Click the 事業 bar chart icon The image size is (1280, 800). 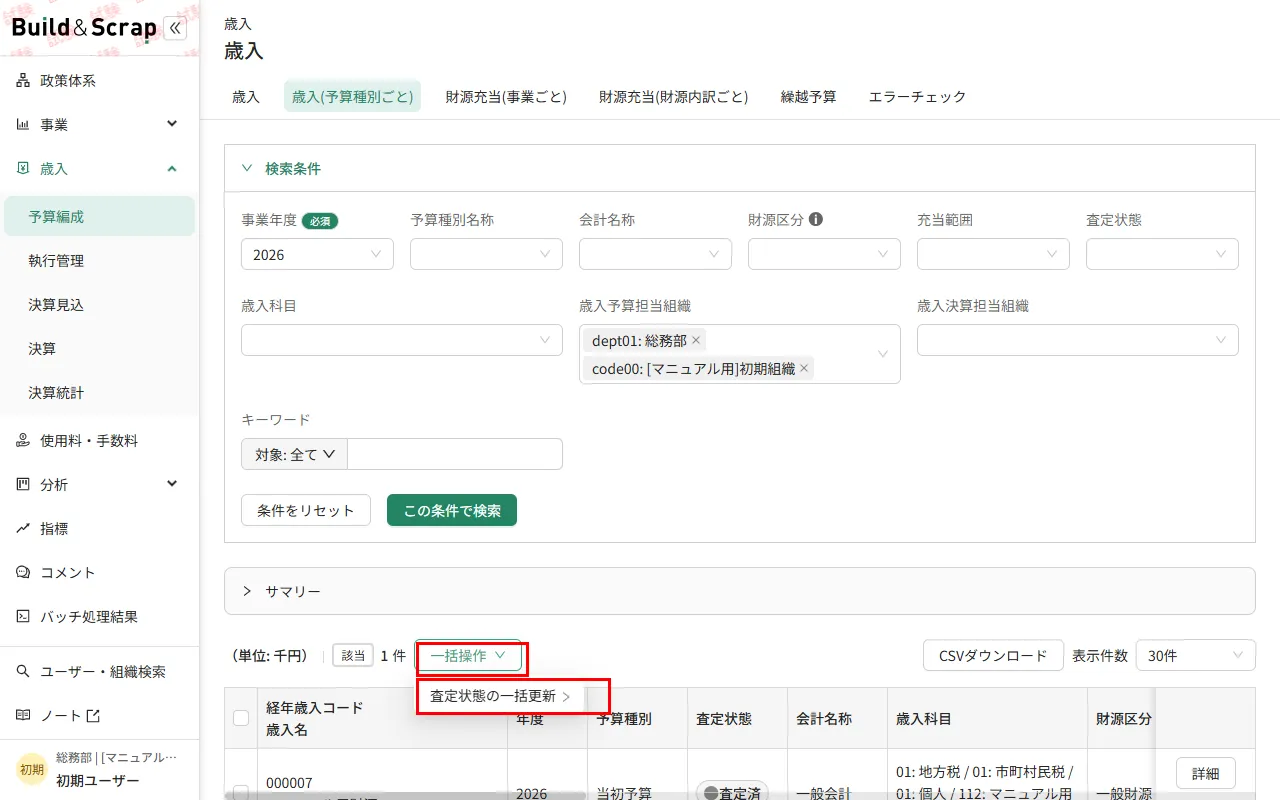pos(23,125)
